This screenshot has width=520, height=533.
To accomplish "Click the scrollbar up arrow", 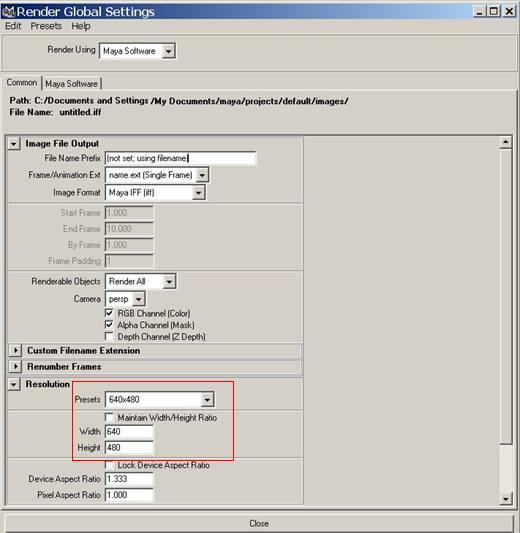I will click(x=505, y=142).
